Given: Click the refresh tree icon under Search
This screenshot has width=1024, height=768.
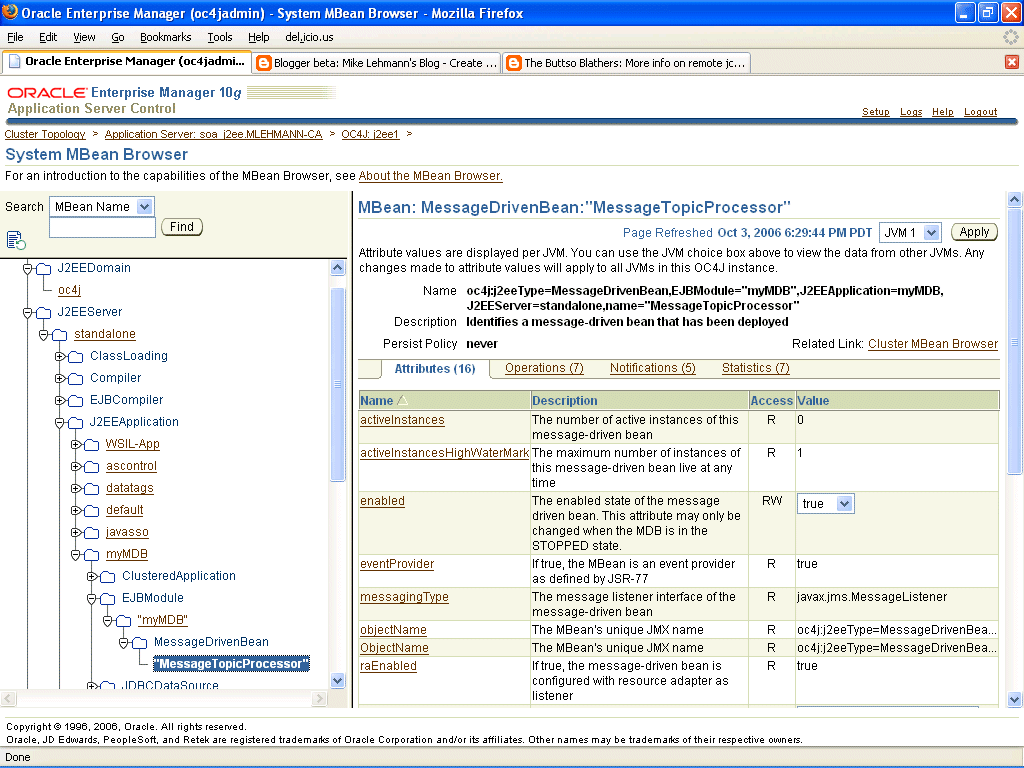Looking at the screenshot, I should (x=16, y=240).
